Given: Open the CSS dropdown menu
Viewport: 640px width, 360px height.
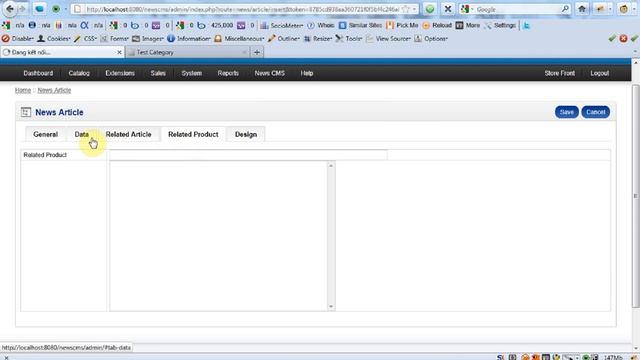Looking at the screenshot, I should point(85,38).
